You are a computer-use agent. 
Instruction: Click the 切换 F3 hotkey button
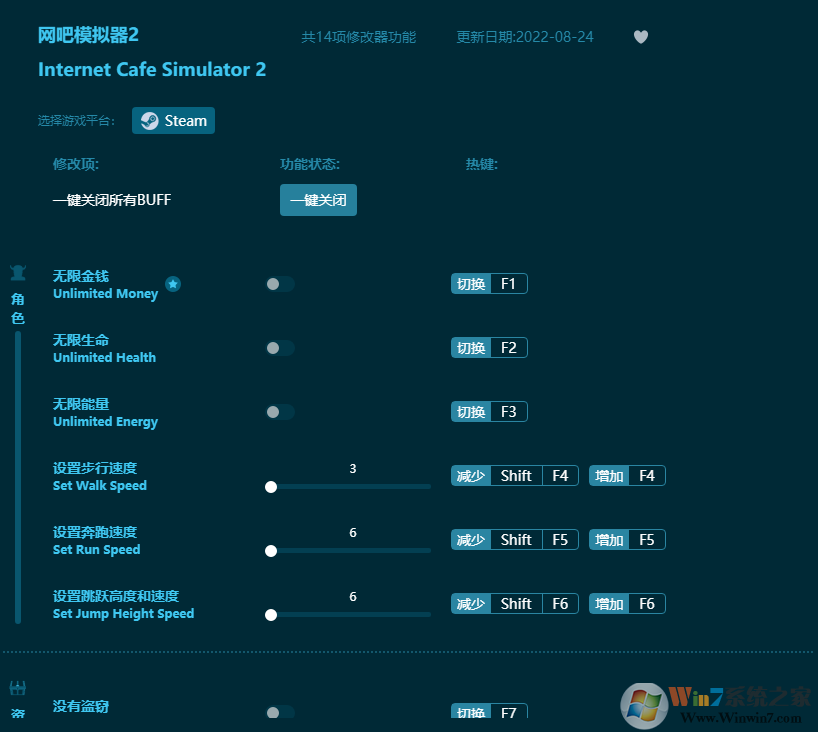489,412
